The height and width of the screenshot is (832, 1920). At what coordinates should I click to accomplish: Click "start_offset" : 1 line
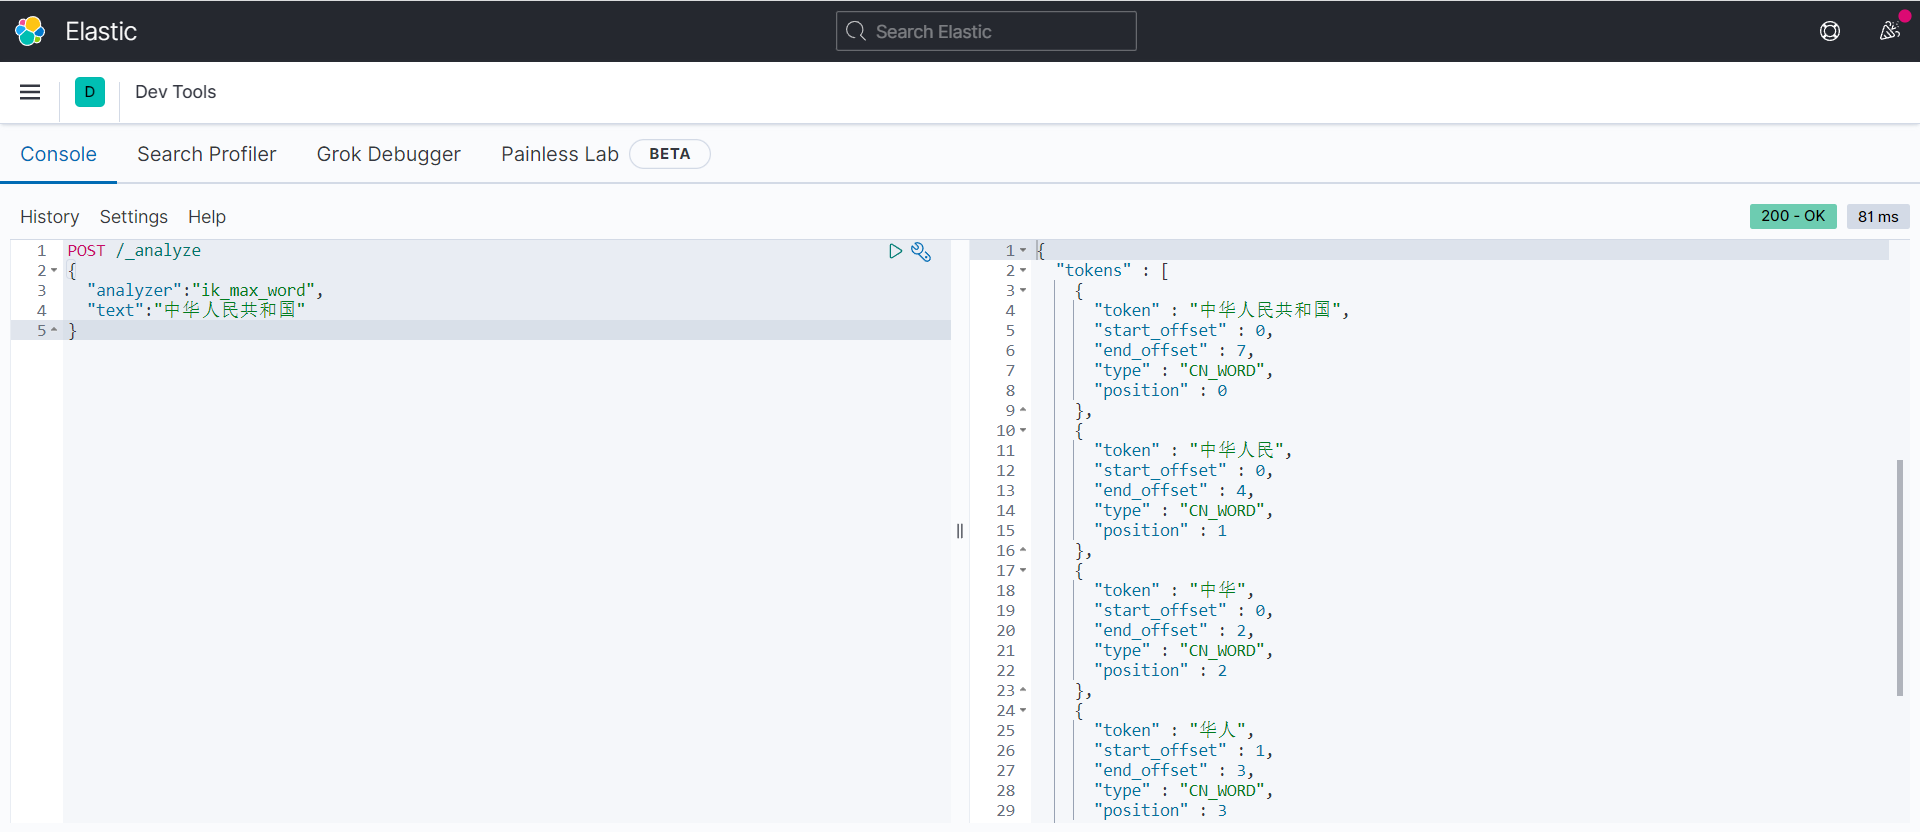coord(1184,750)
